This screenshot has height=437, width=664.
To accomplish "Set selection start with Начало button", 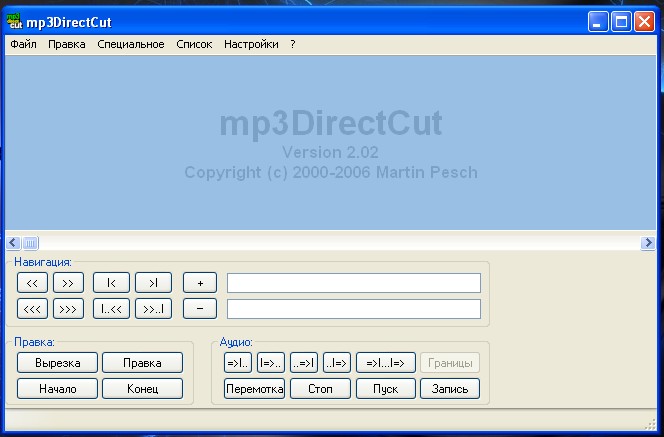I will tap(58, 389).
